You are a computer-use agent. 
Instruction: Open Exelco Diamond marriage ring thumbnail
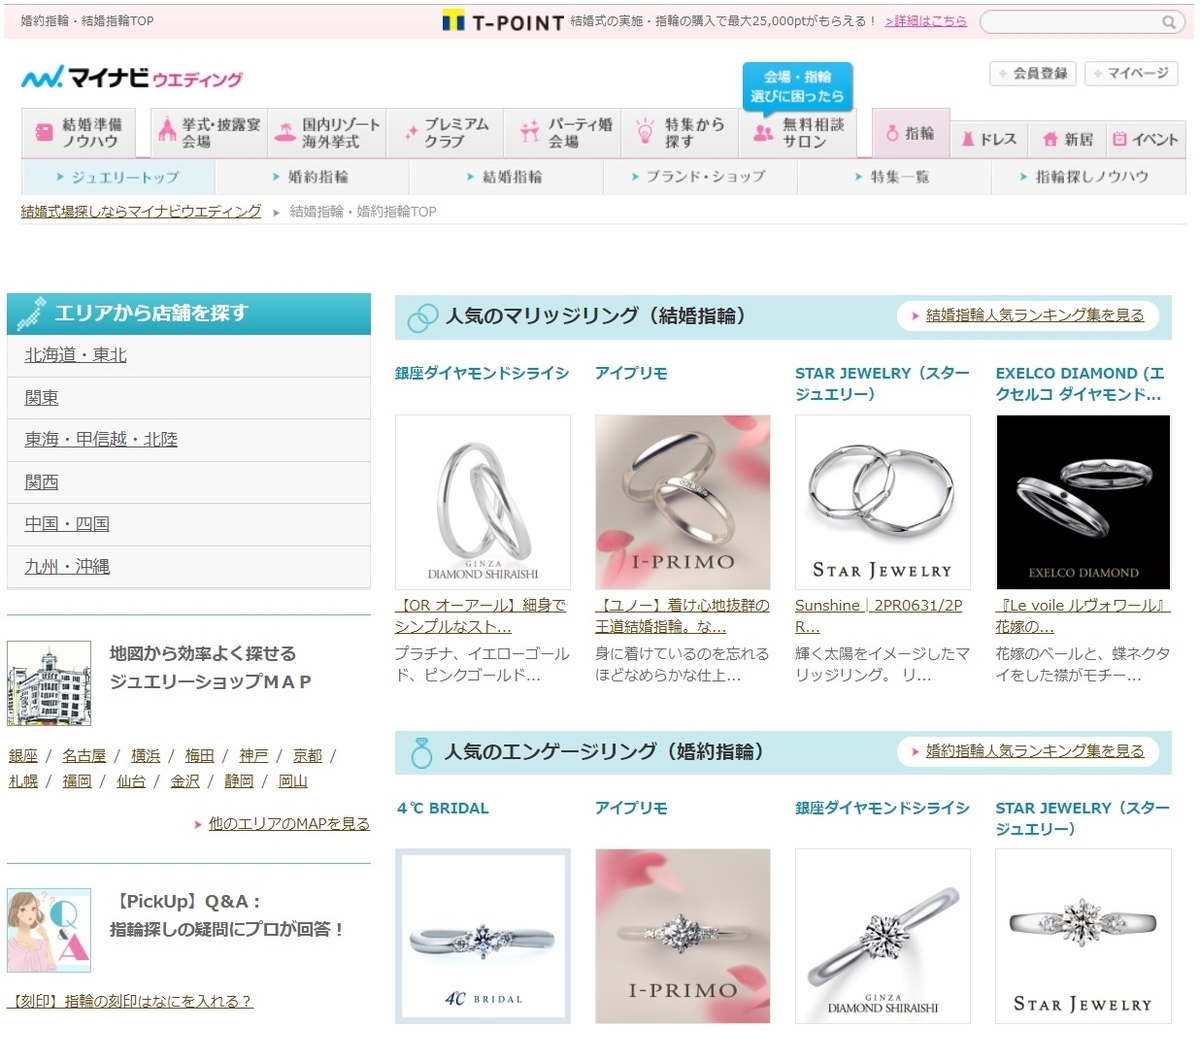[x=1083, y=502]
